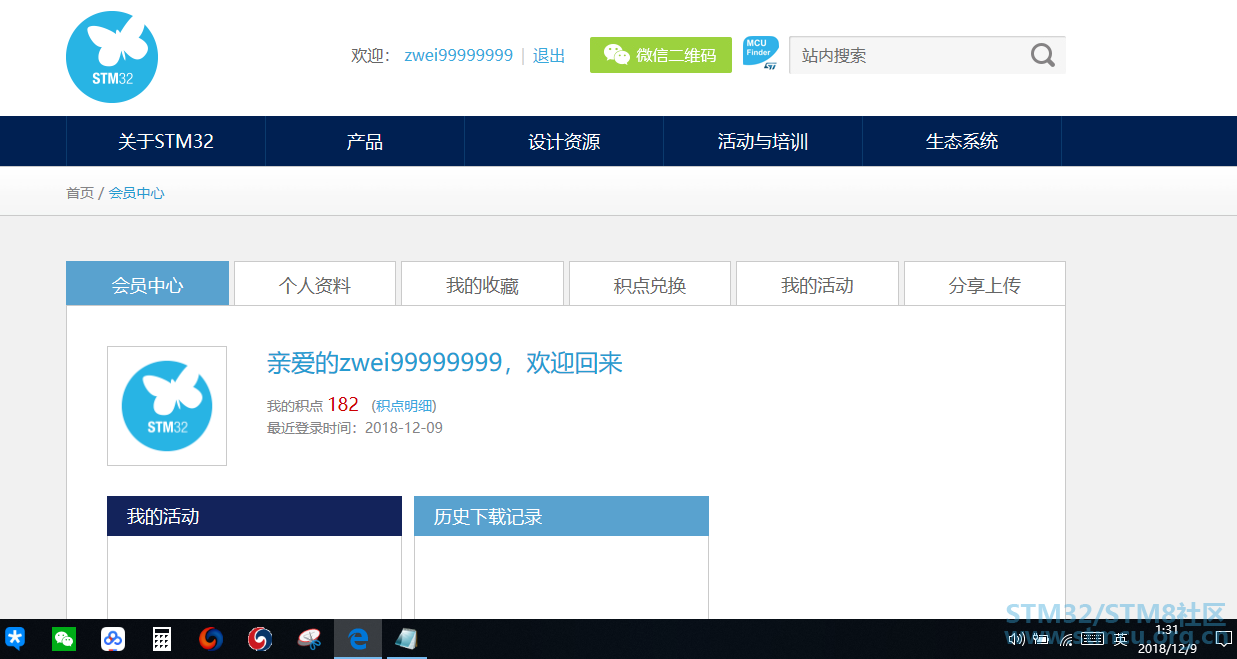Open 积点明细 points detail link
Viewport: 1237px width, 659px height.
pos(404,406)
